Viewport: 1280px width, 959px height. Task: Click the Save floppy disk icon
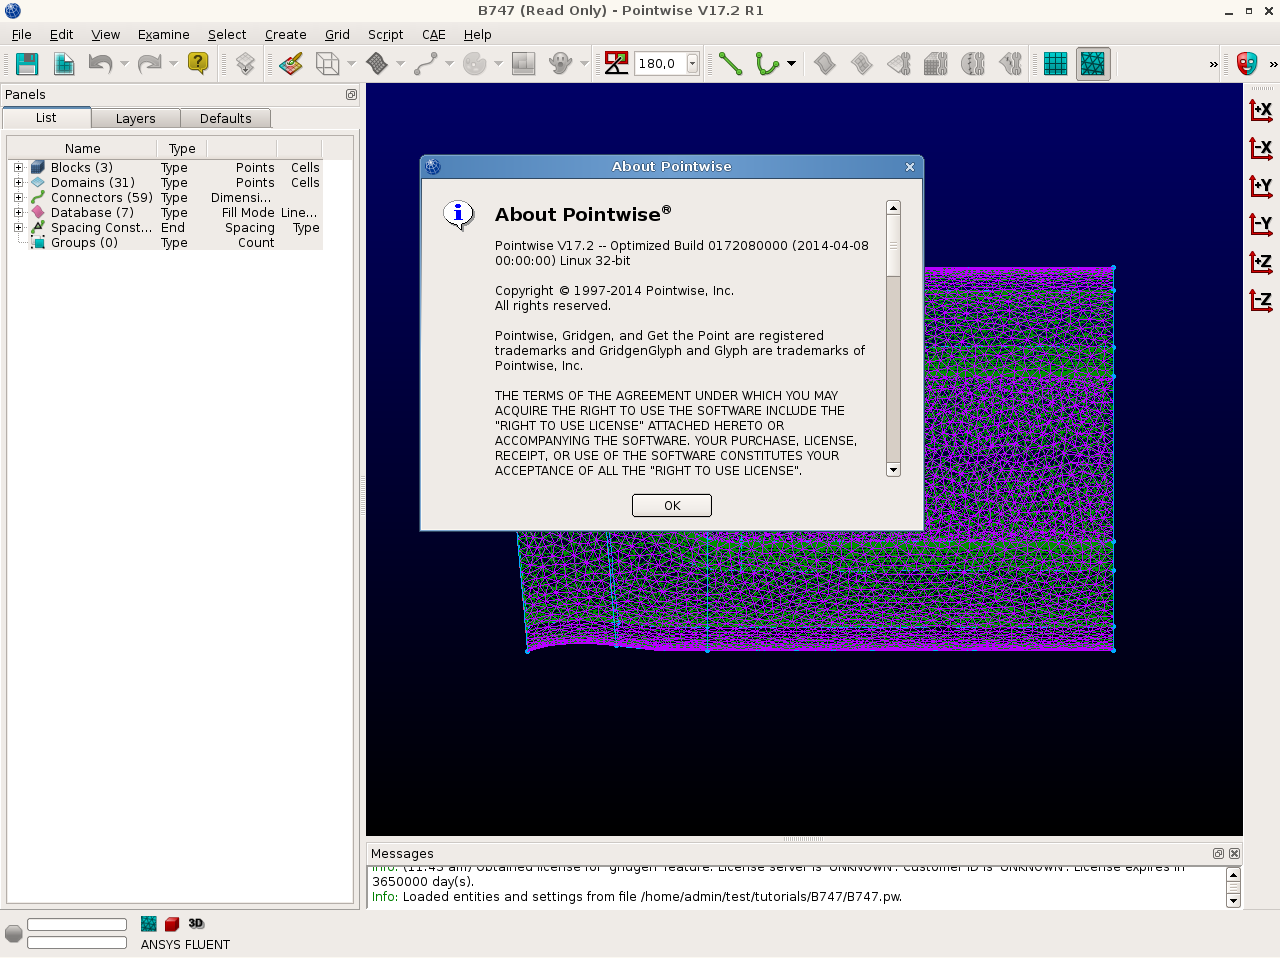[x=27, y=64]
